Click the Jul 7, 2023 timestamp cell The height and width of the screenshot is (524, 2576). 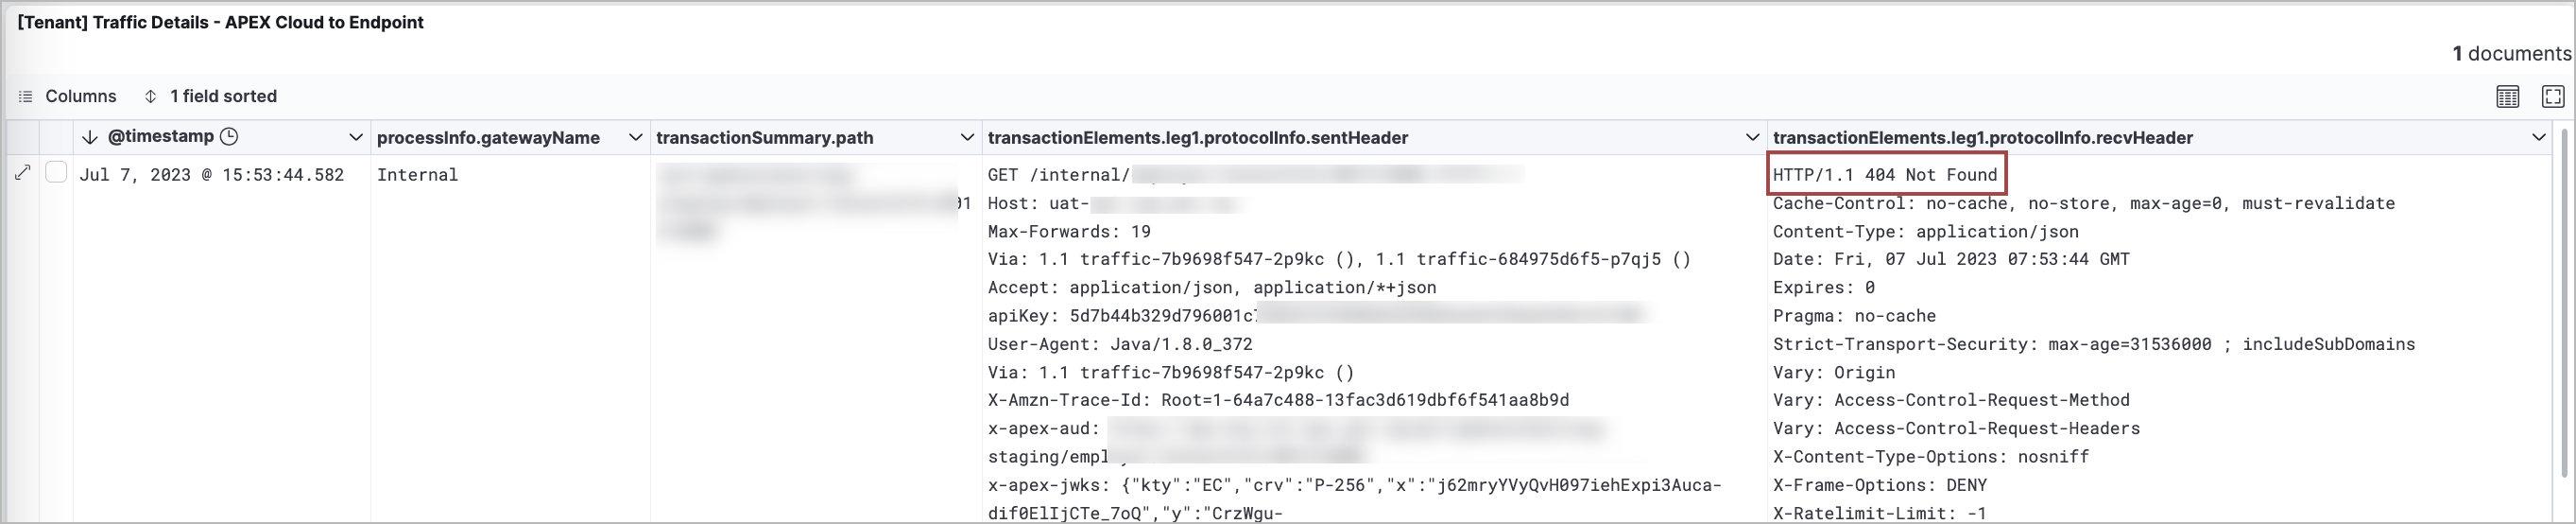[211, 175]
